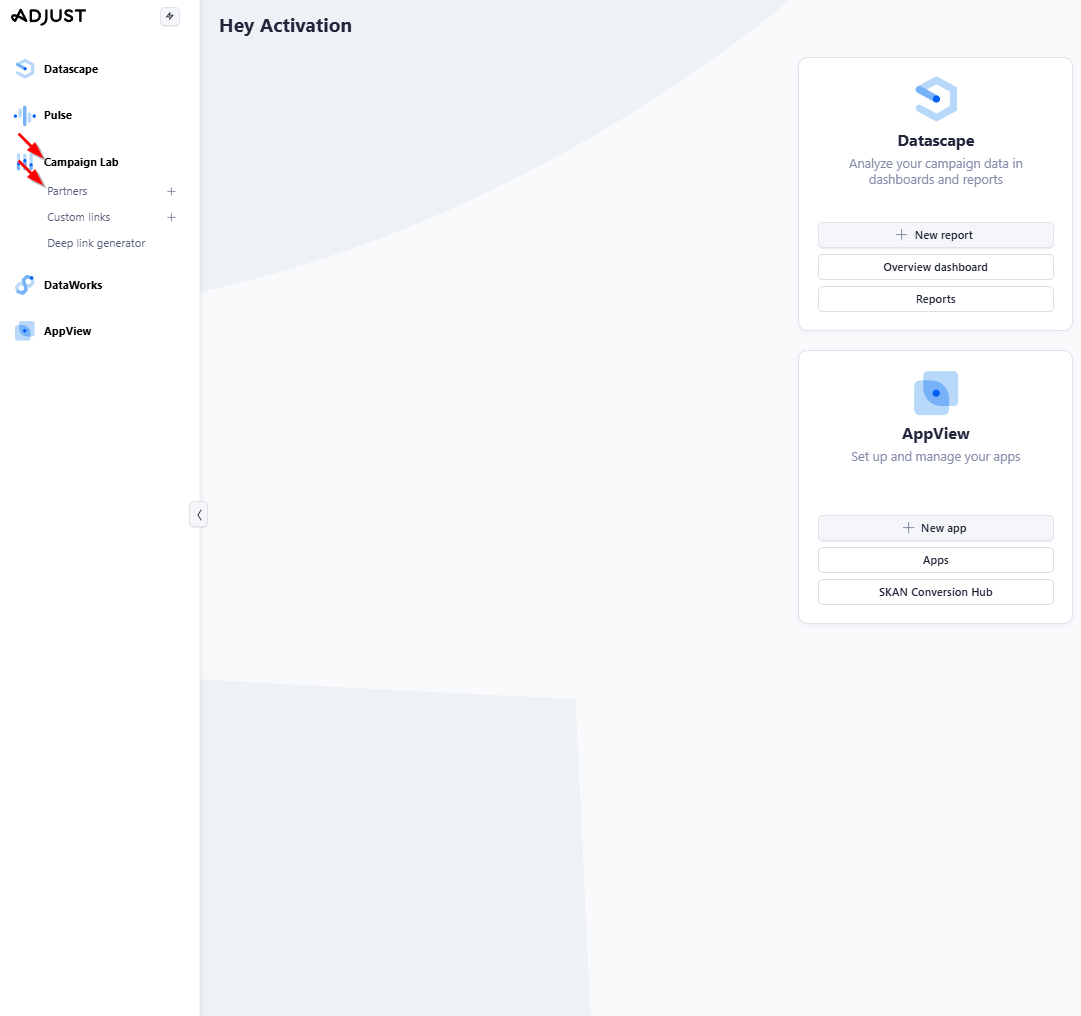The height and width of the screenshot is (1016, 1081).
Task: Click the Datascape card heading
Action: [936, 141]
